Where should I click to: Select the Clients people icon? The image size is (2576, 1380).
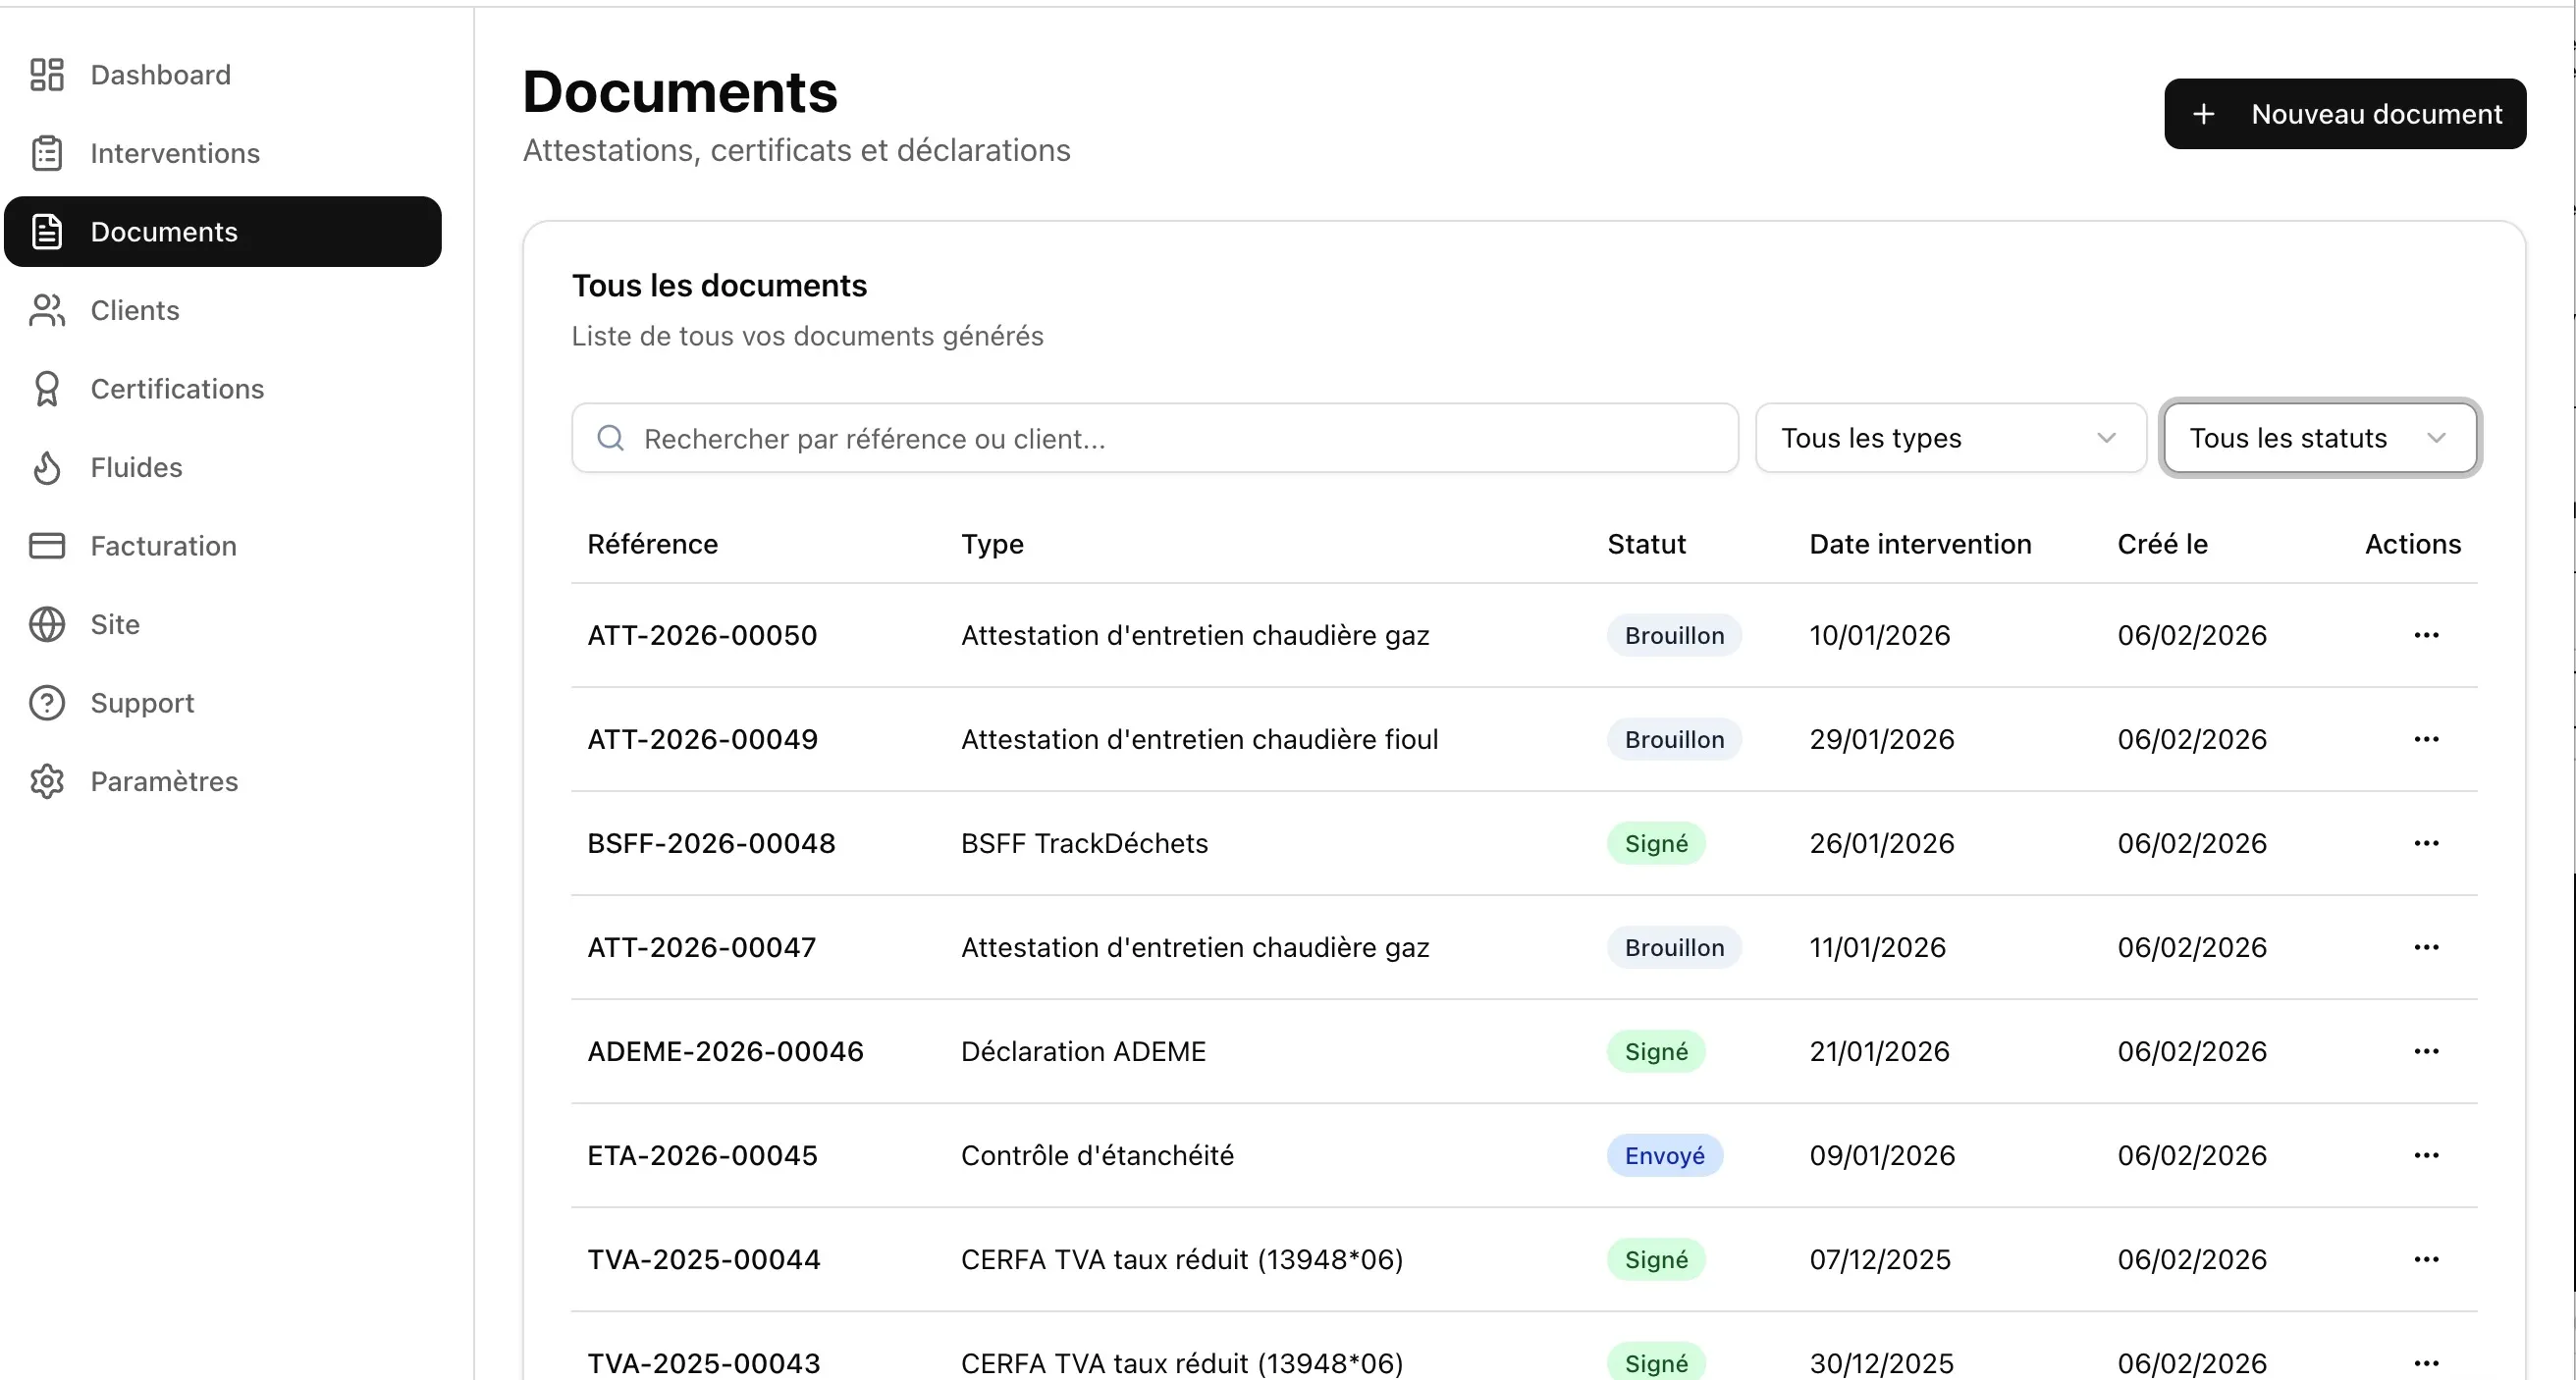(x=45, y=310)
